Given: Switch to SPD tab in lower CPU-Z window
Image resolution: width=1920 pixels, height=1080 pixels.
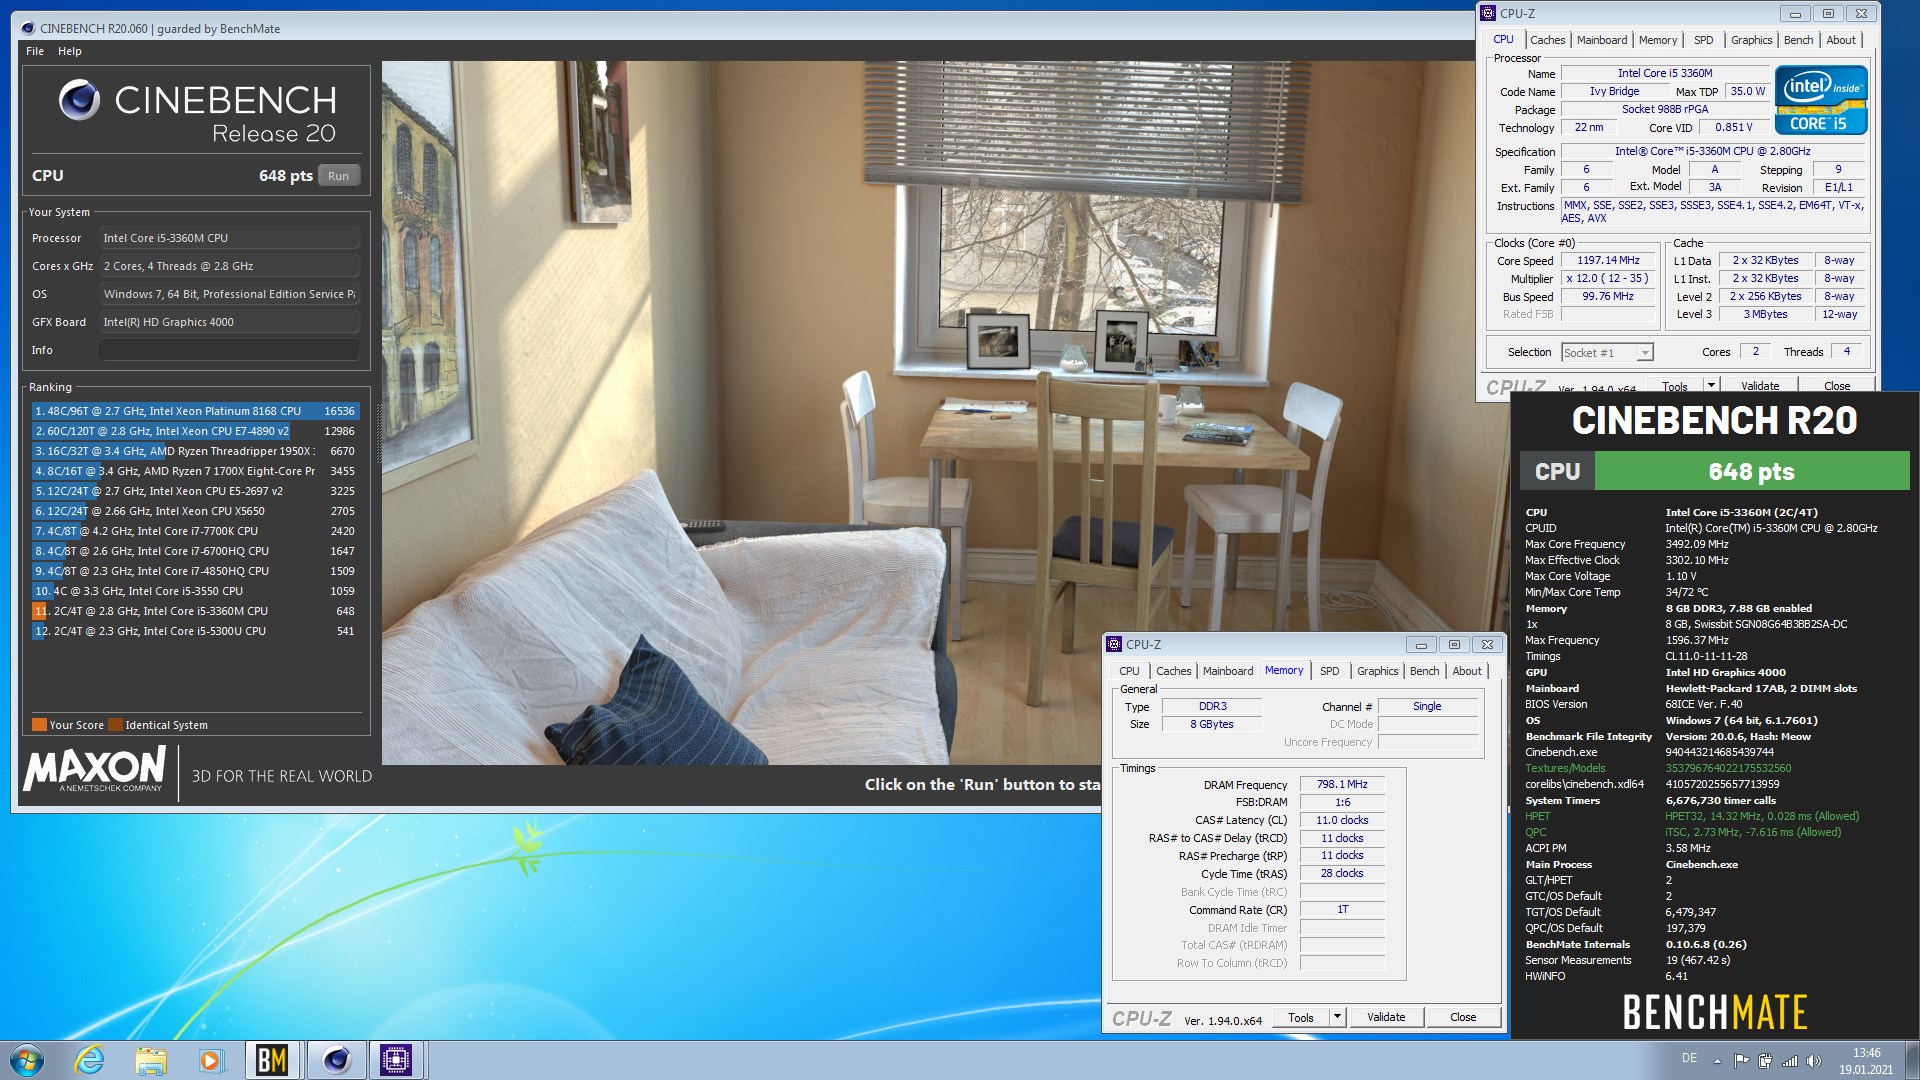Looking at the screenshot, I should pyautogui.click(x=1329, y=671).
